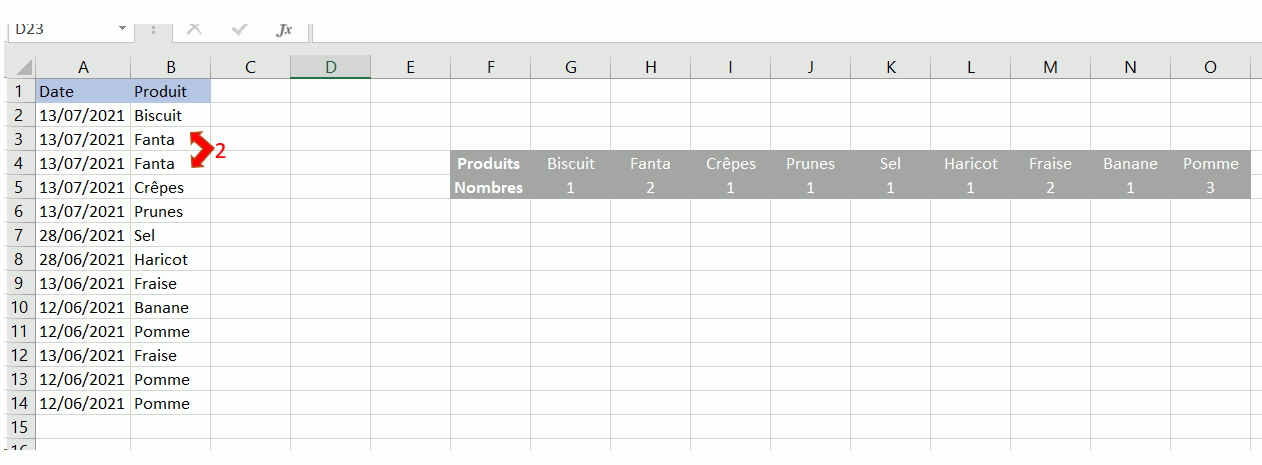The height and width of the screenshot is (465, 1262).
Task: Click the Enter checkmark in formula bar
Action: (x=239, y=29)
